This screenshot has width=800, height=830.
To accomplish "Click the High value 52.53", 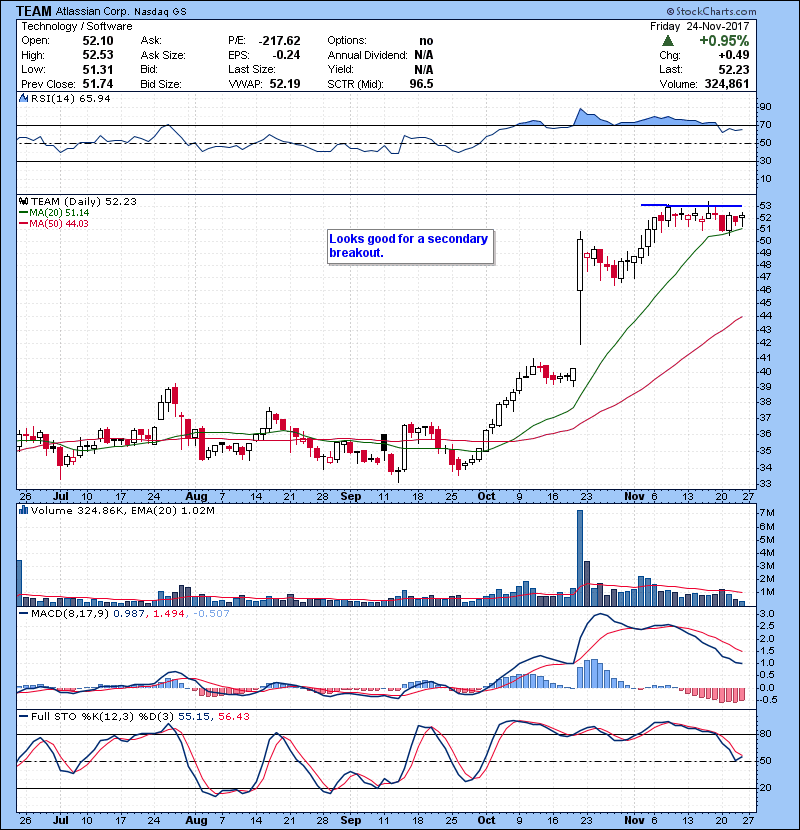I will [x=98, y=55].
